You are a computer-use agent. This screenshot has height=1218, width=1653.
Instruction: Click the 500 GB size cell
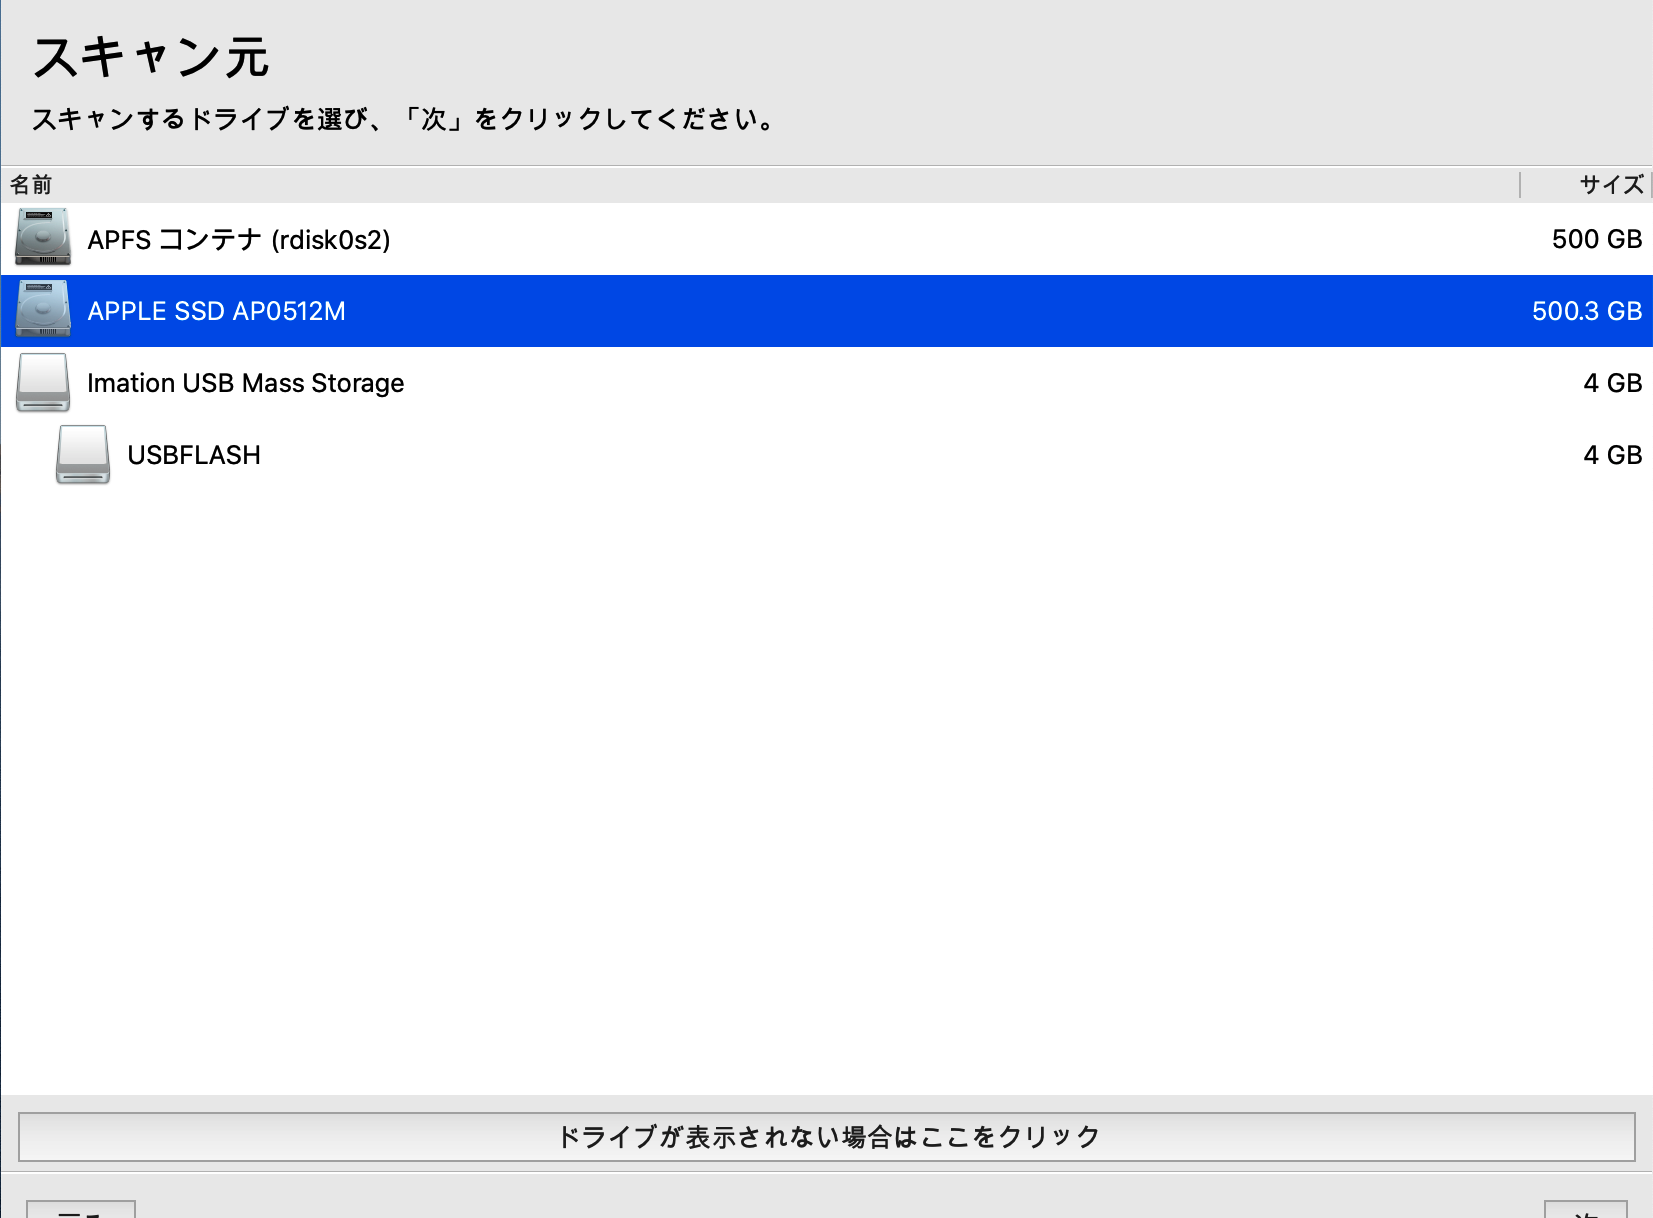[1596, 239]
